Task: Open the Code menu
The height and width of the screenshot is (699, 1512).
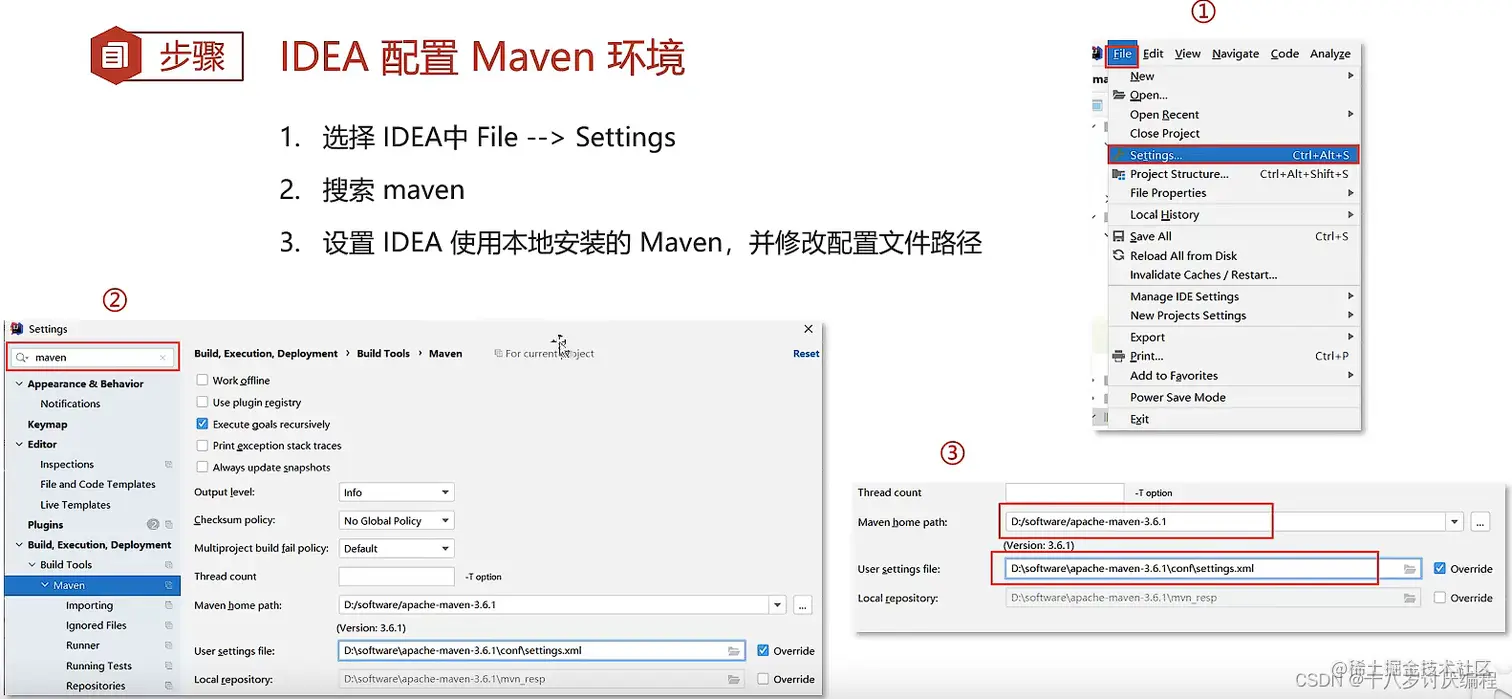Action: coord(1285,54)
